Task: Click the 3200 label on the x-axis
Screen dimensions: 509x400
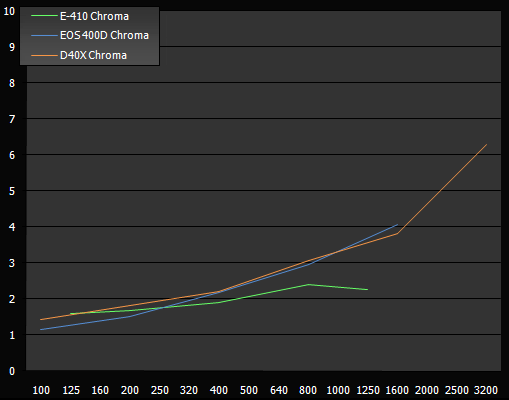Action: pyautogui.click(x=486, y=390)
